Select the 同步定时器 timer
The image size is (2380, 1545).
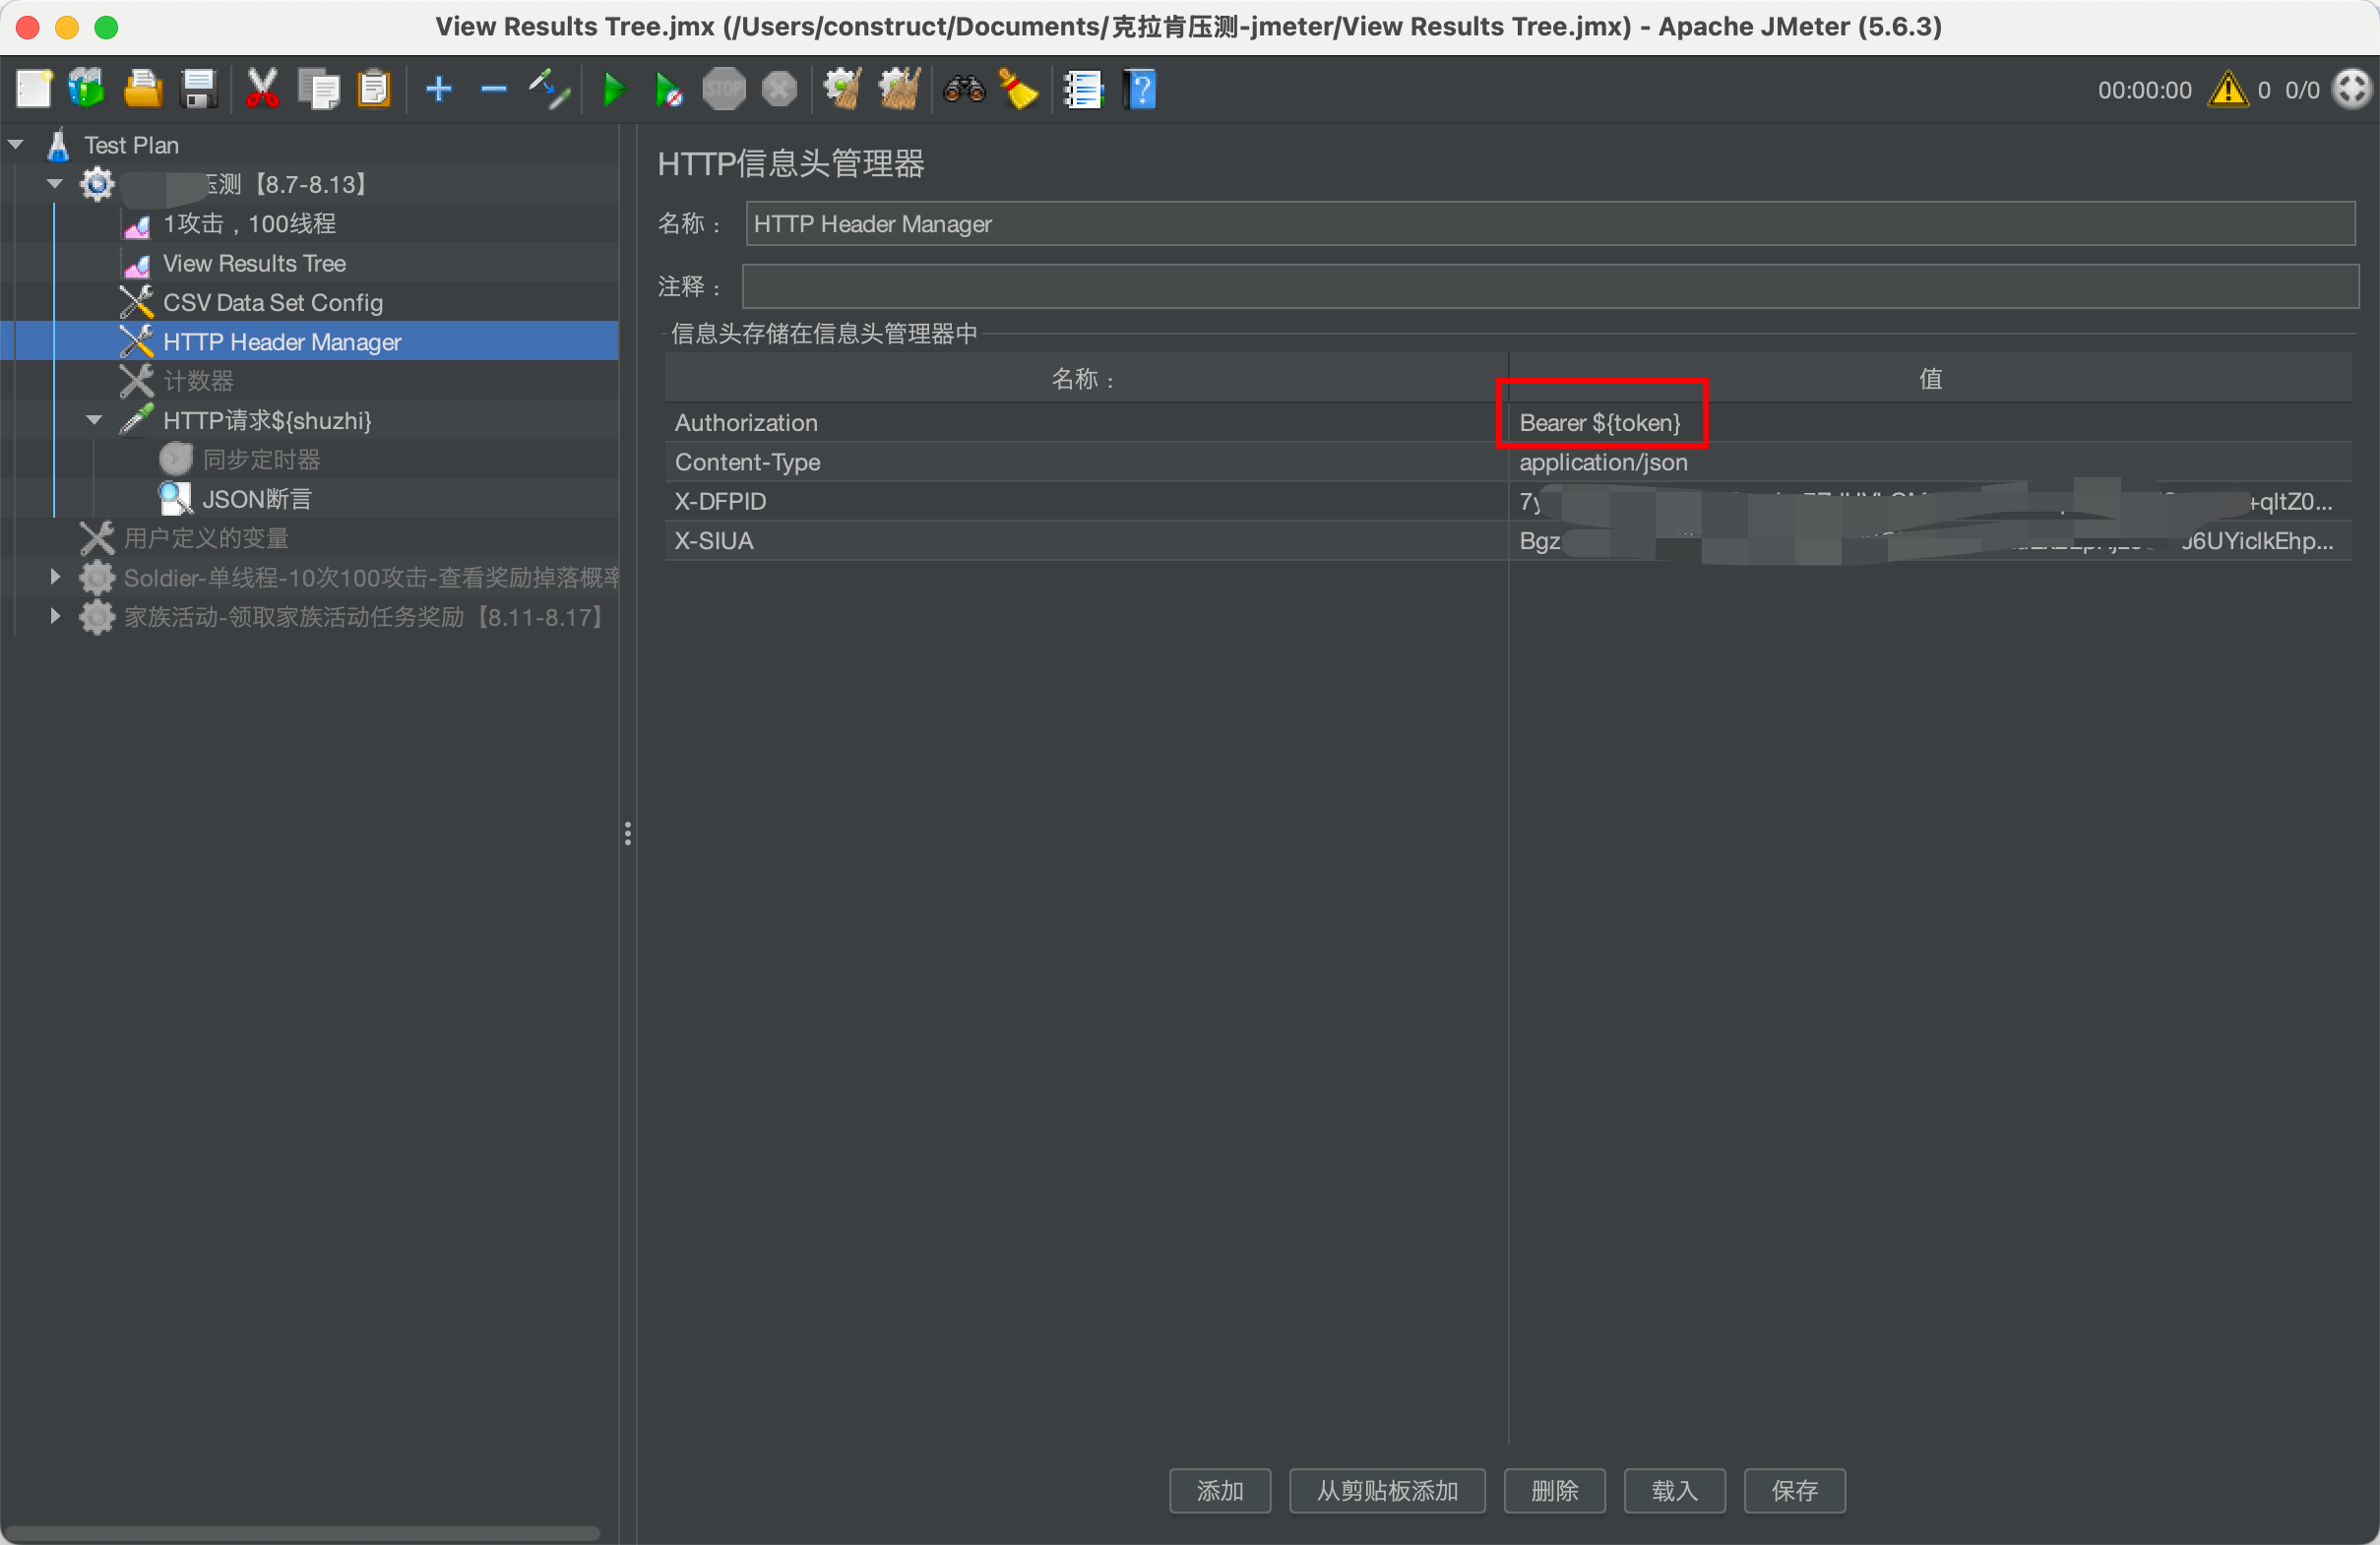261,459
